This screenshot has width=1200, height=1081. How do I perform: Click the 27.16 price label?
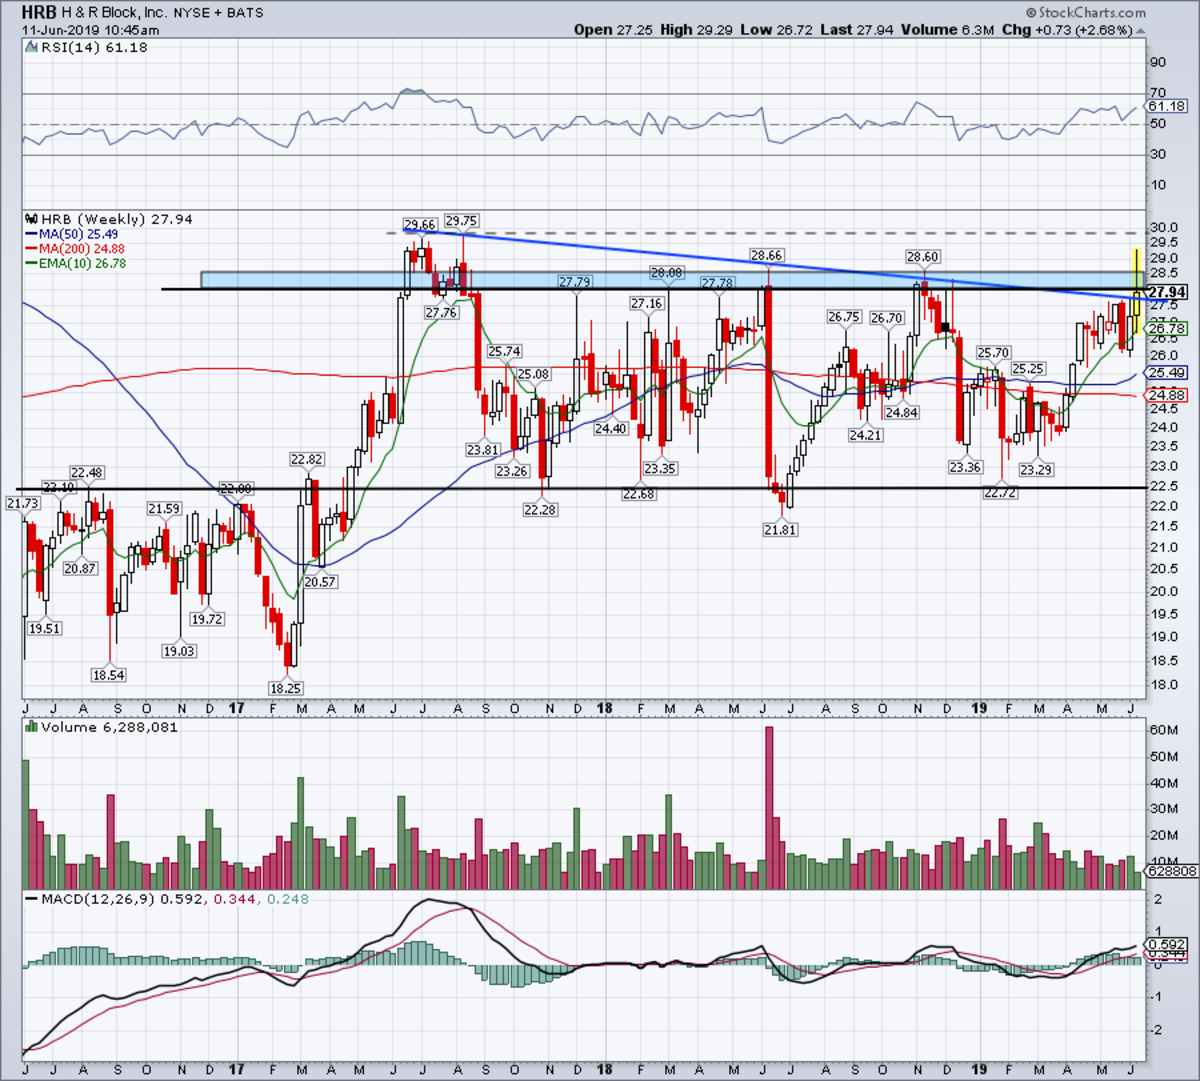point(646,303)
